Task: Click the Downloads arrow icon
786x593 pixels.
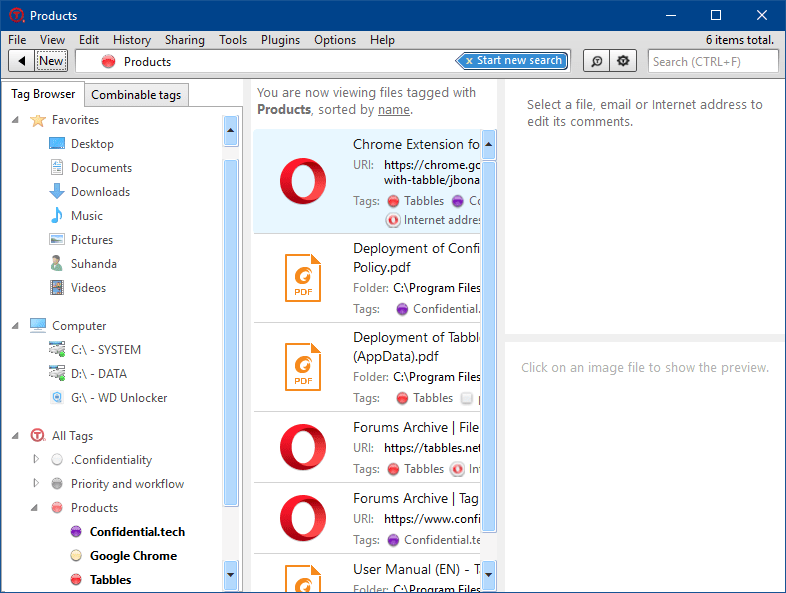Action: 57,191
